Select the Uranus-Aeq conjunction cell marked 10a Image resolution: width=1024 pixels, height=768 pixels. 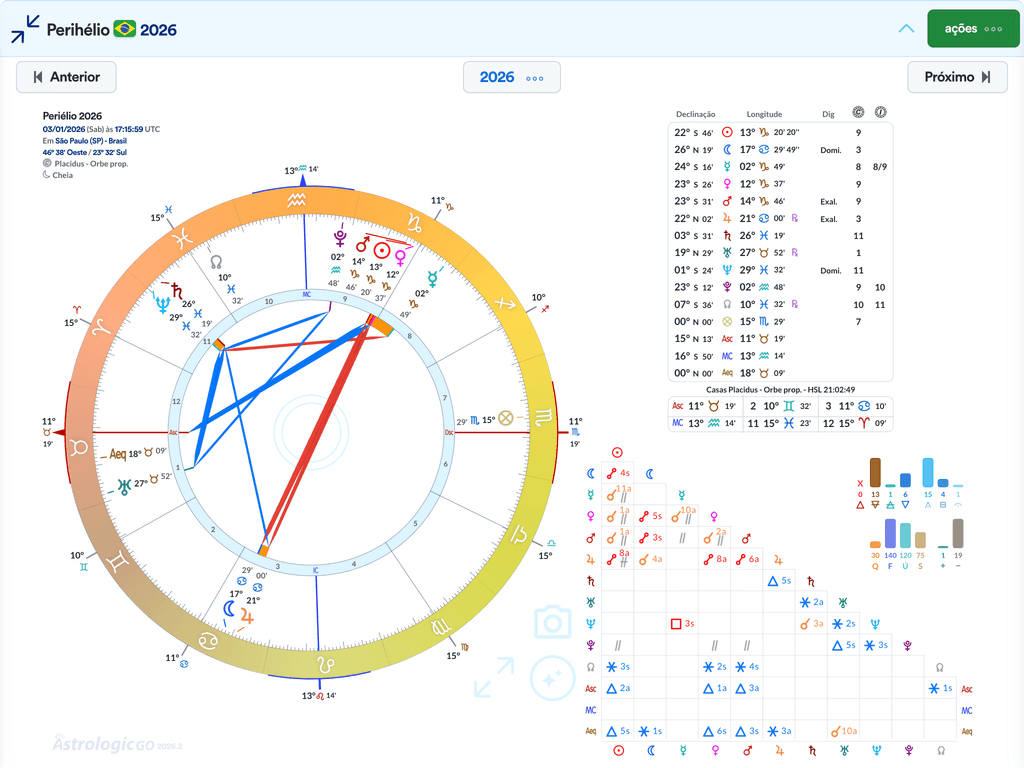[844, 731]
